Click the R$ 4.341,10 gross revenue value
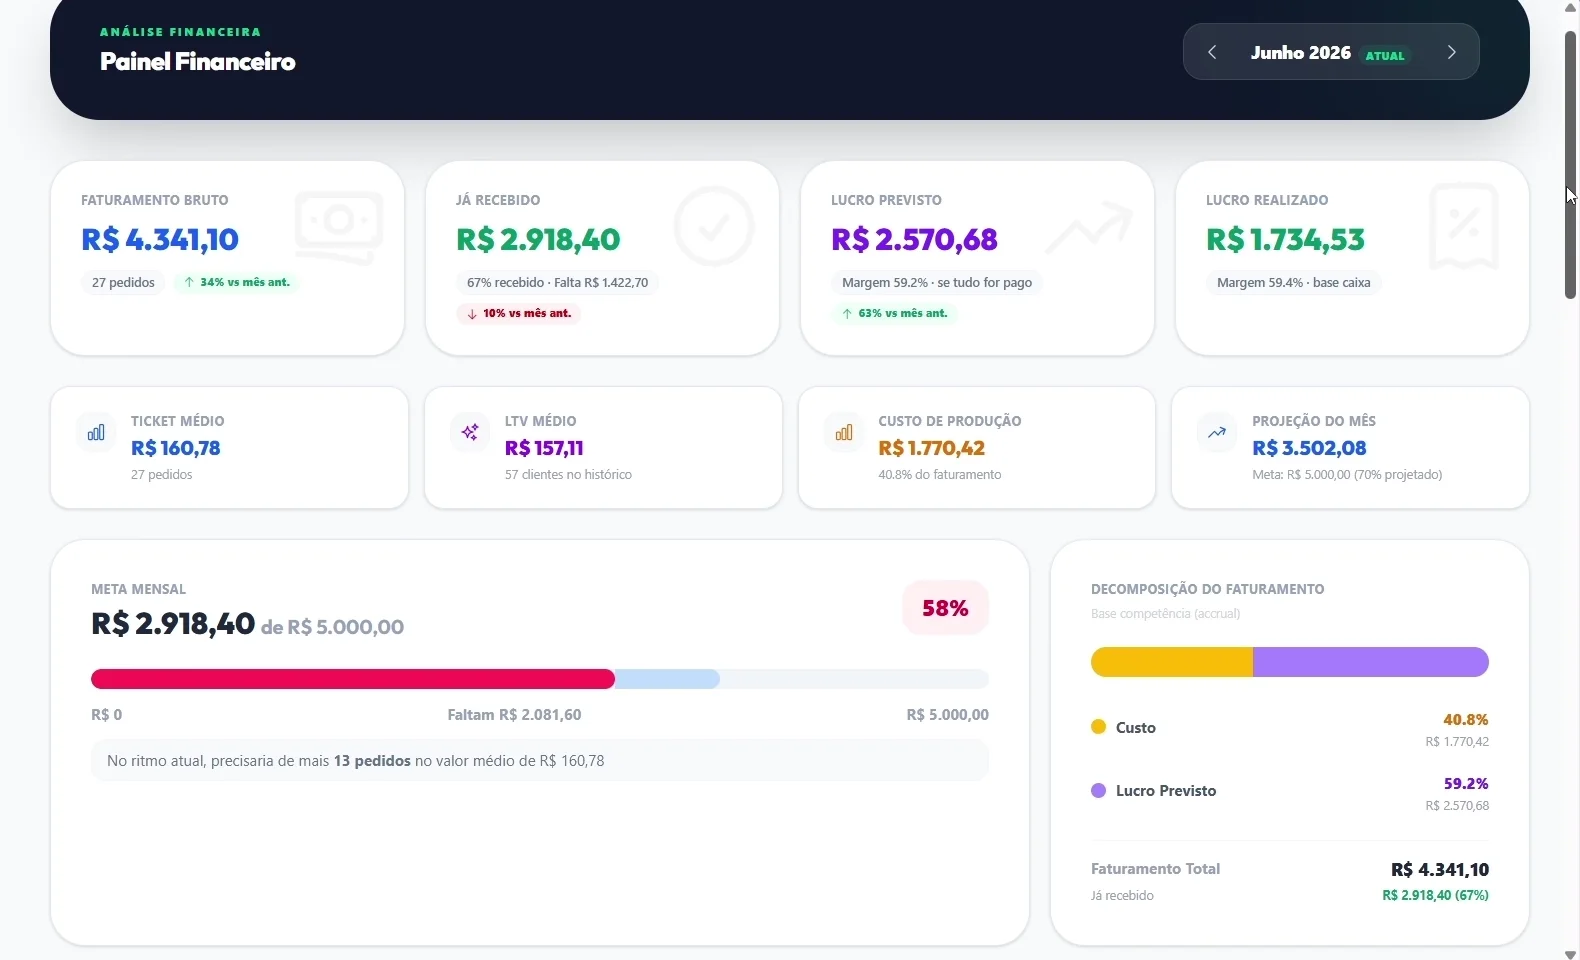The height and width of the screenshot is (960, 1580). click(160, 239)
